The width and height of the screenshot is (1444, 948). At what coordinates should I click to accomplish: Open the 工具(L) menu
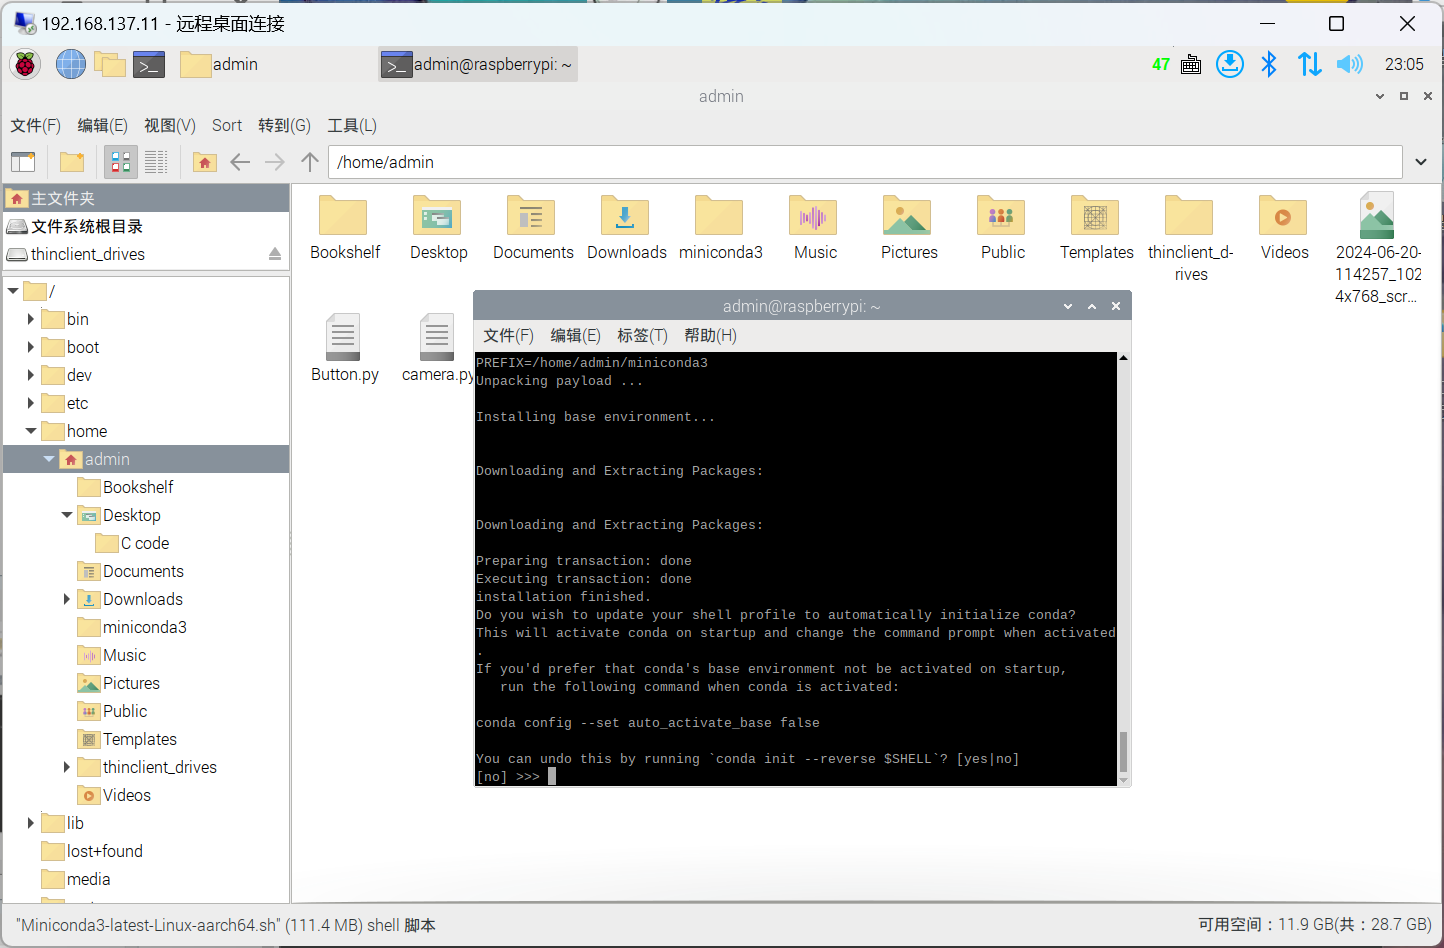coord(352,125)
